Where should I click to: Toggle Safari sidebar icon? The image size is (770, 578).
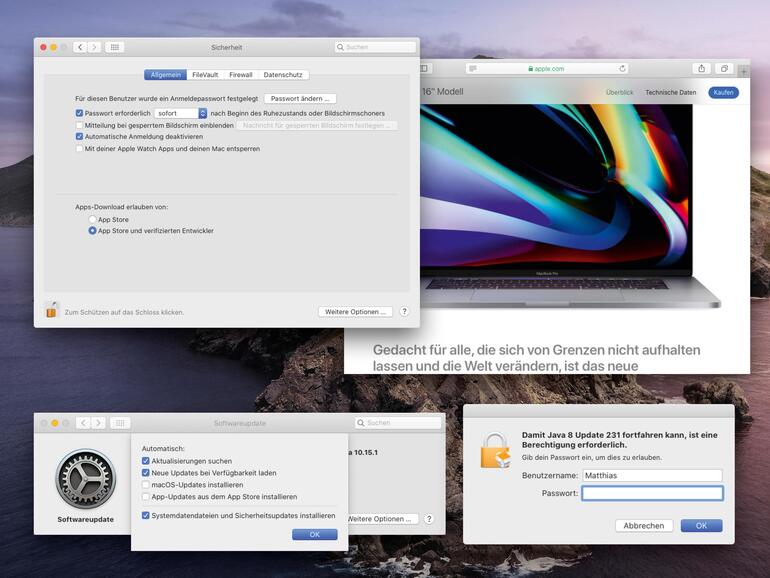click(x=424, y=68)
